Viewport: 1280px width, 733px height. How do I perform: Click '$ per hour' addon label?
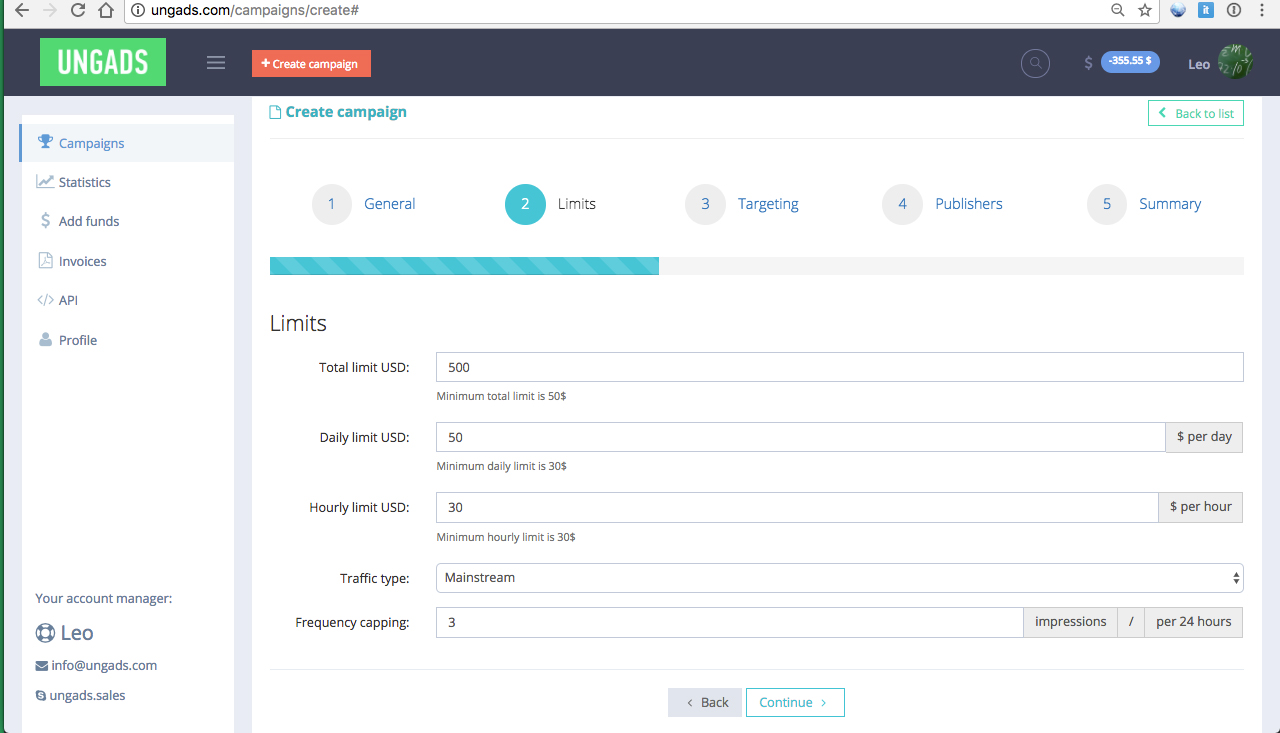coord(1201,507)
